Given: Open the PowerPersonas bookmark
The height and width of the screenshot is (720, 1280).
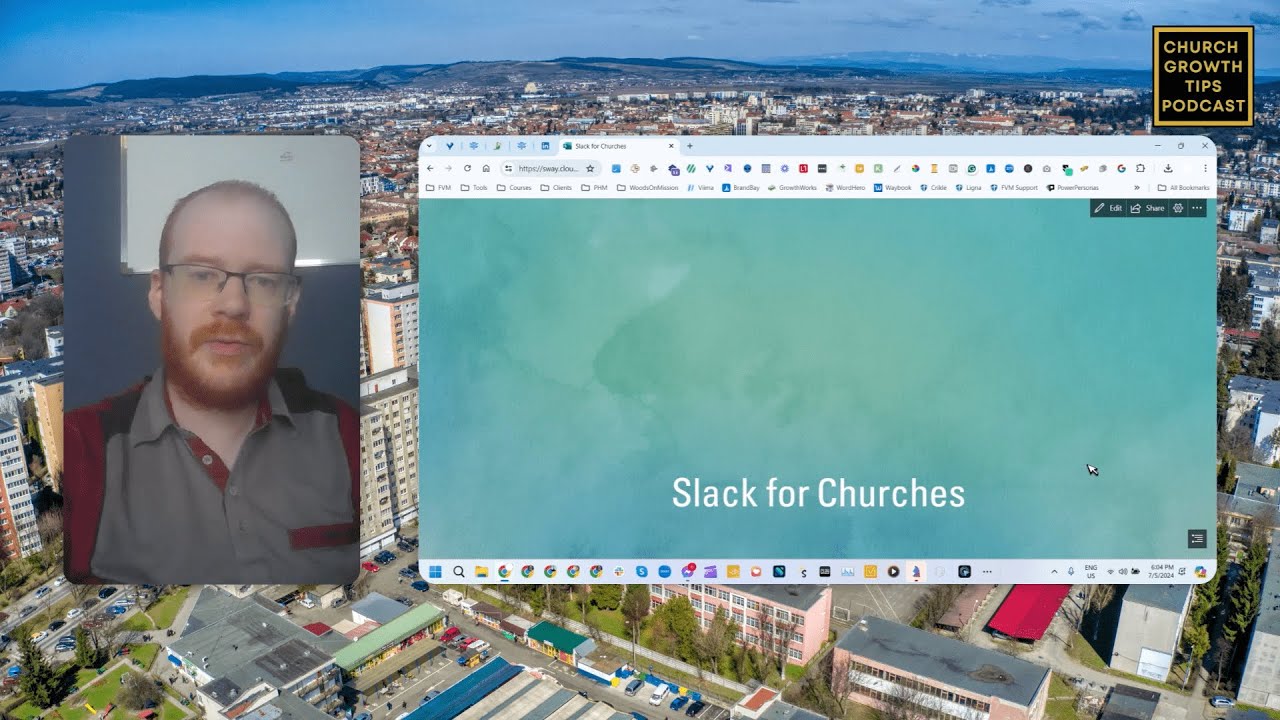Looking at the screenshot, I should click(1072, 187).
